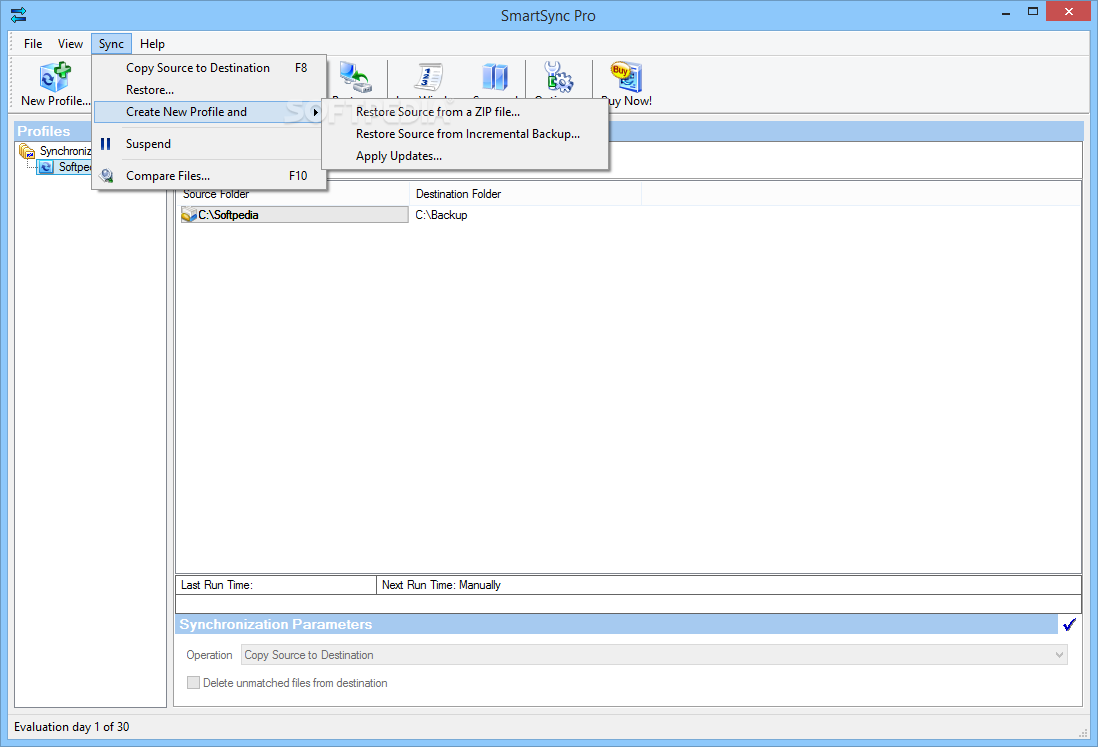This screenshot has width=1098, height=747.
Task: Click the Destination Folder column header
Action: (525, 194)
